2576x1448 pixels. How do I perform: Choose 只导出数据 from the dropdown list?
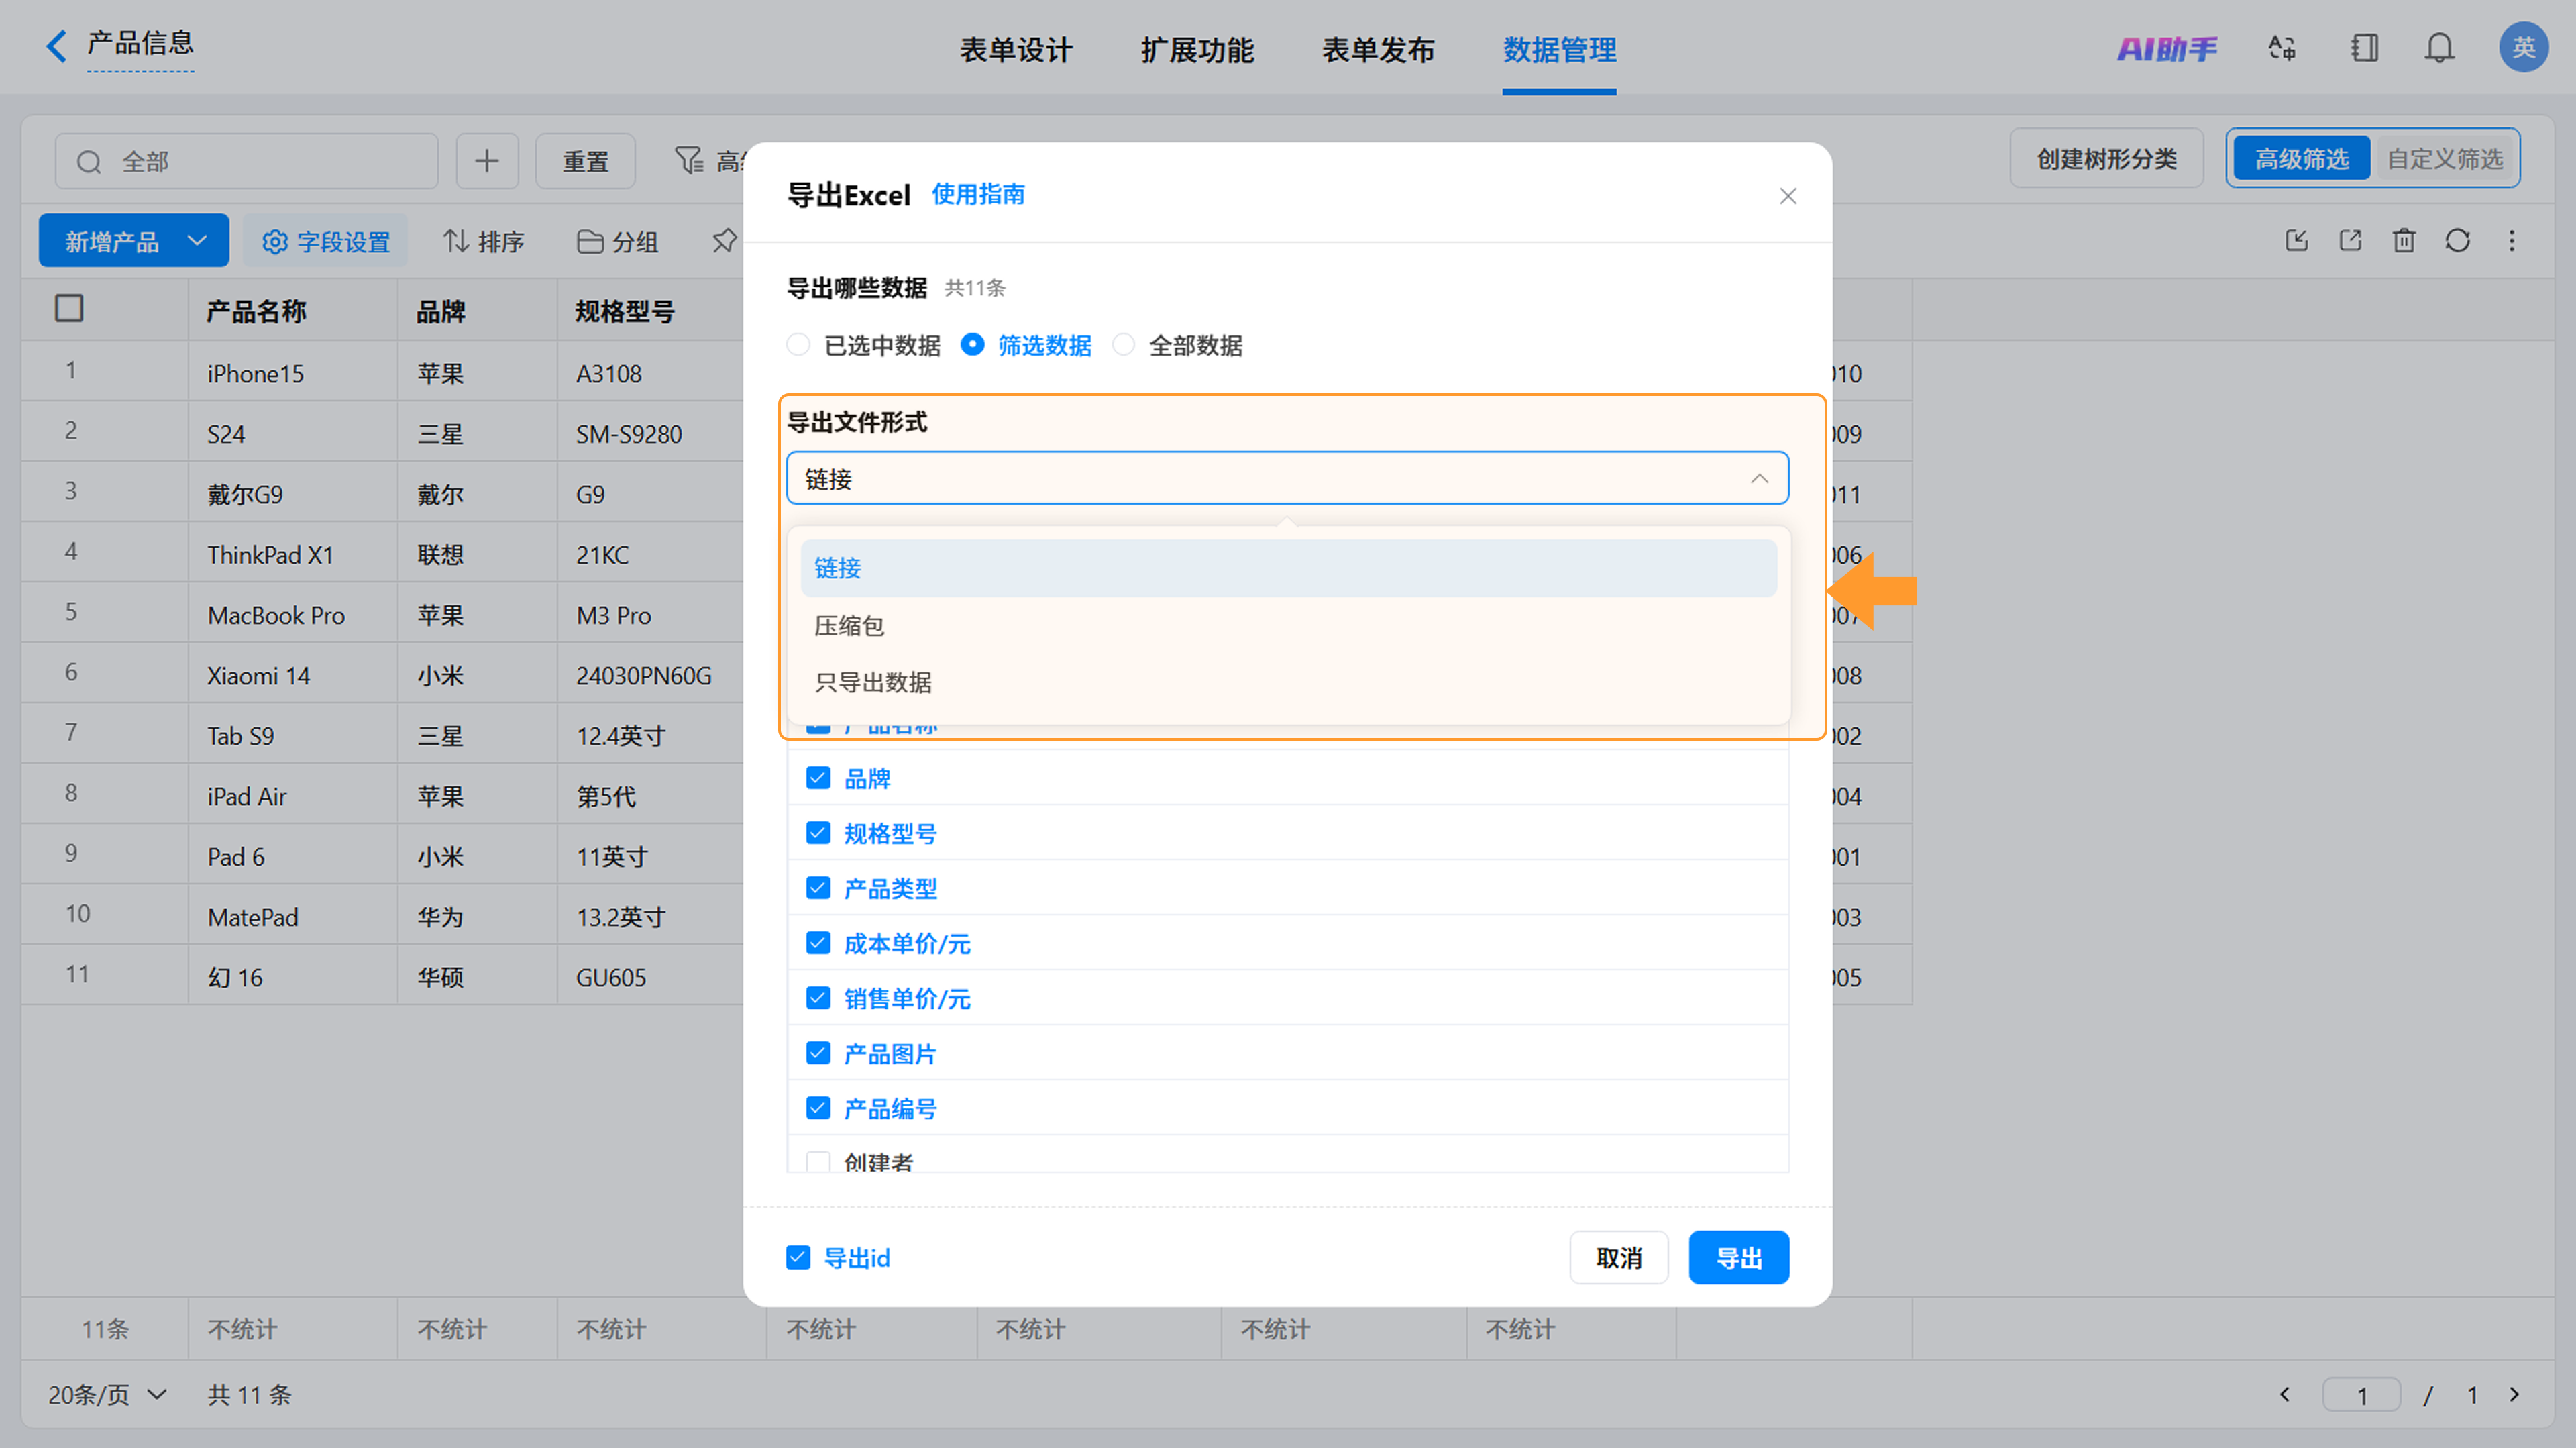pos(1288,682)
